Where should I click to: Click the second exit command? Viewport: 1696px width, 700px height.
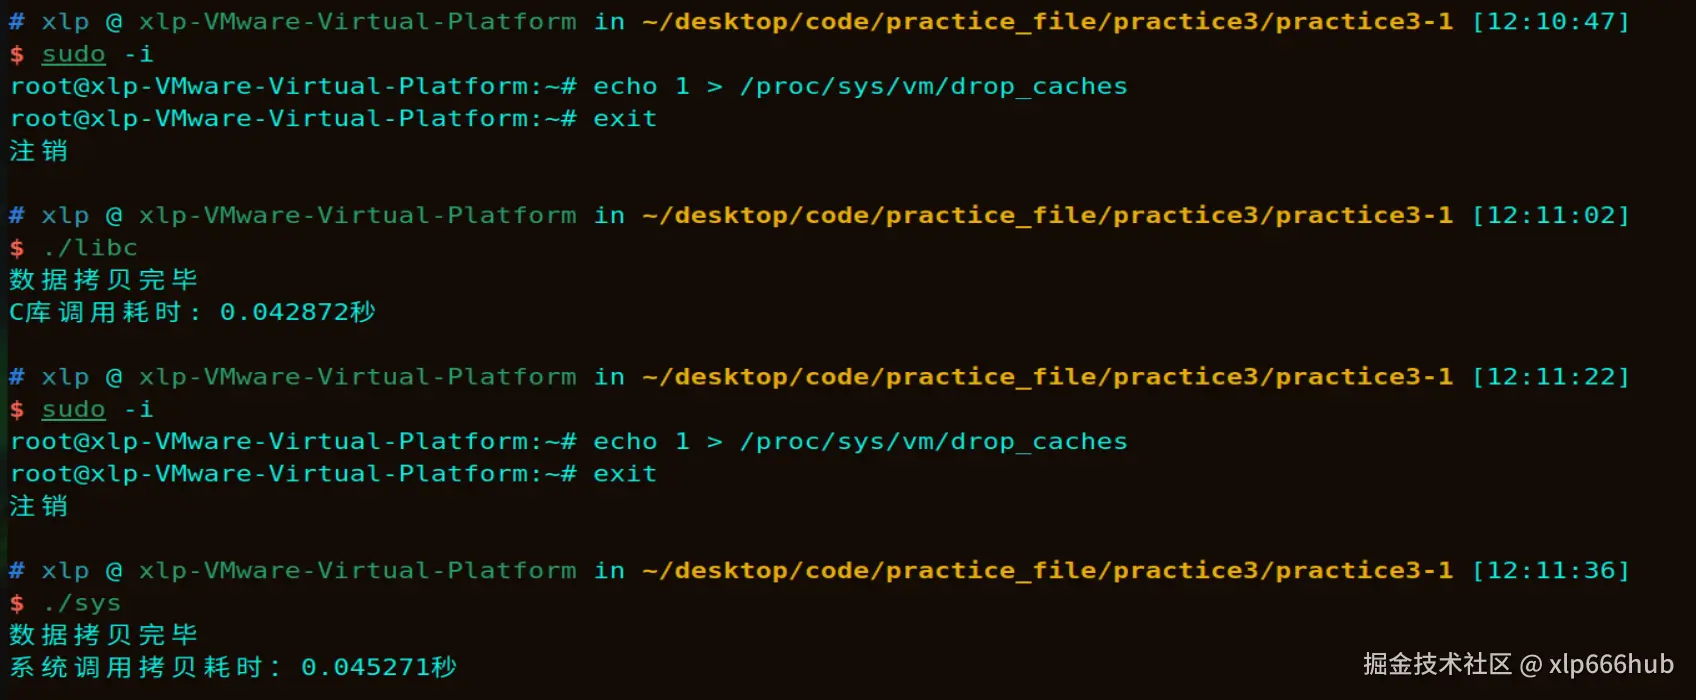(x=625, y=473)
